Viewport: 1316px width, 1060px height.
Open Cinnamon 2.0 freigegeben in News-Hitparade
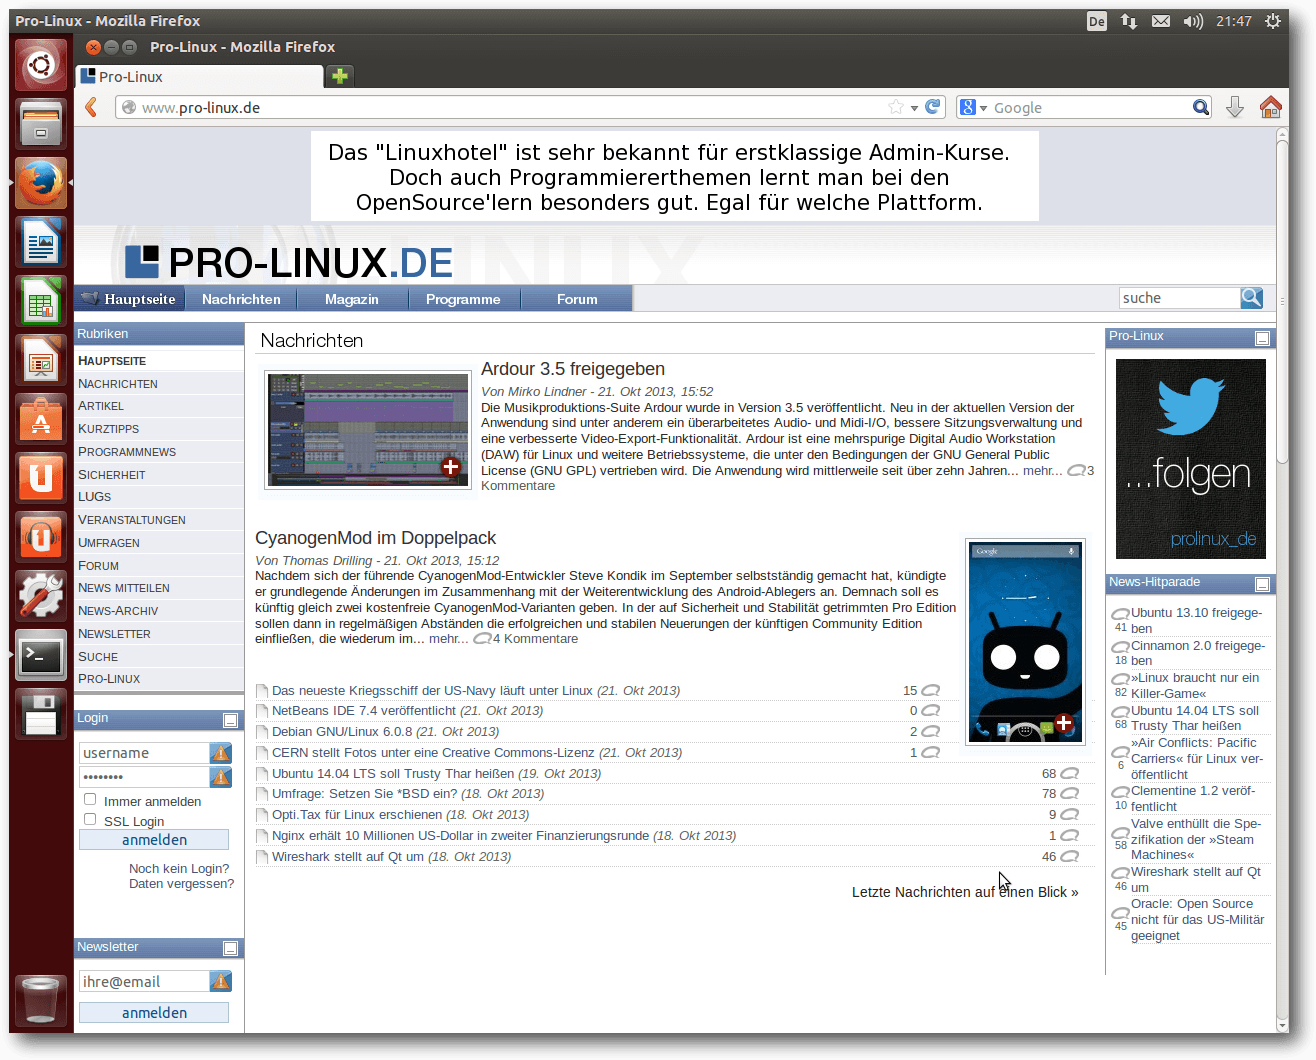1198,653
